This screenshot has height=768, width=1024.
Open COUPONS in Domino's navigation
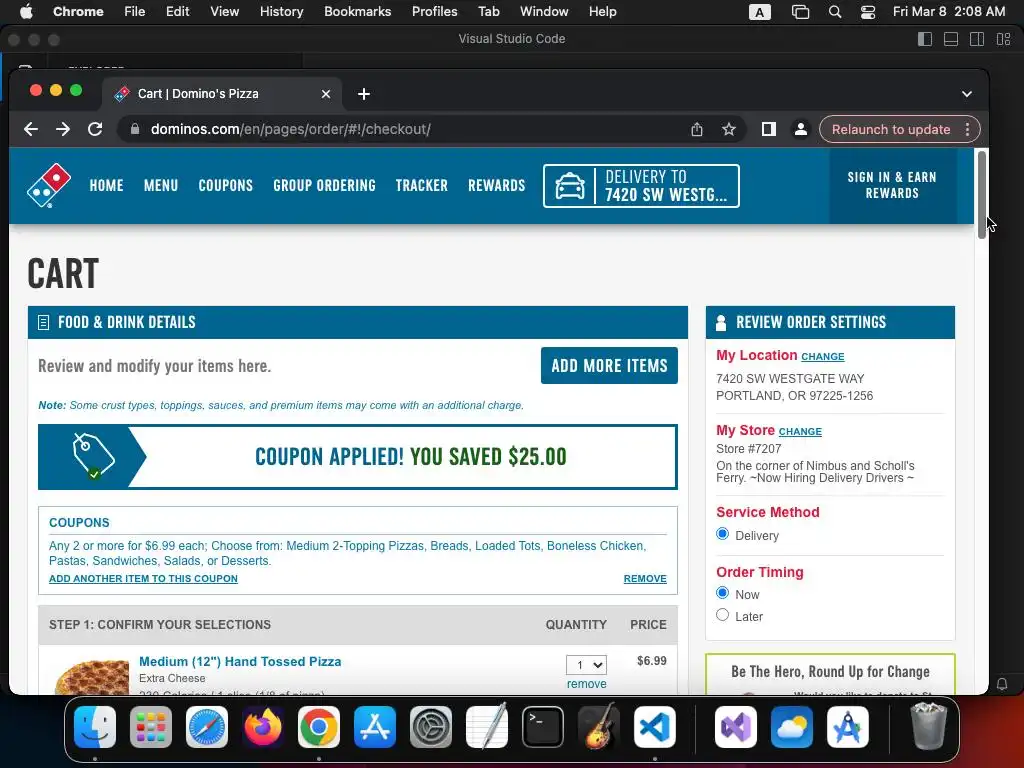225,185
